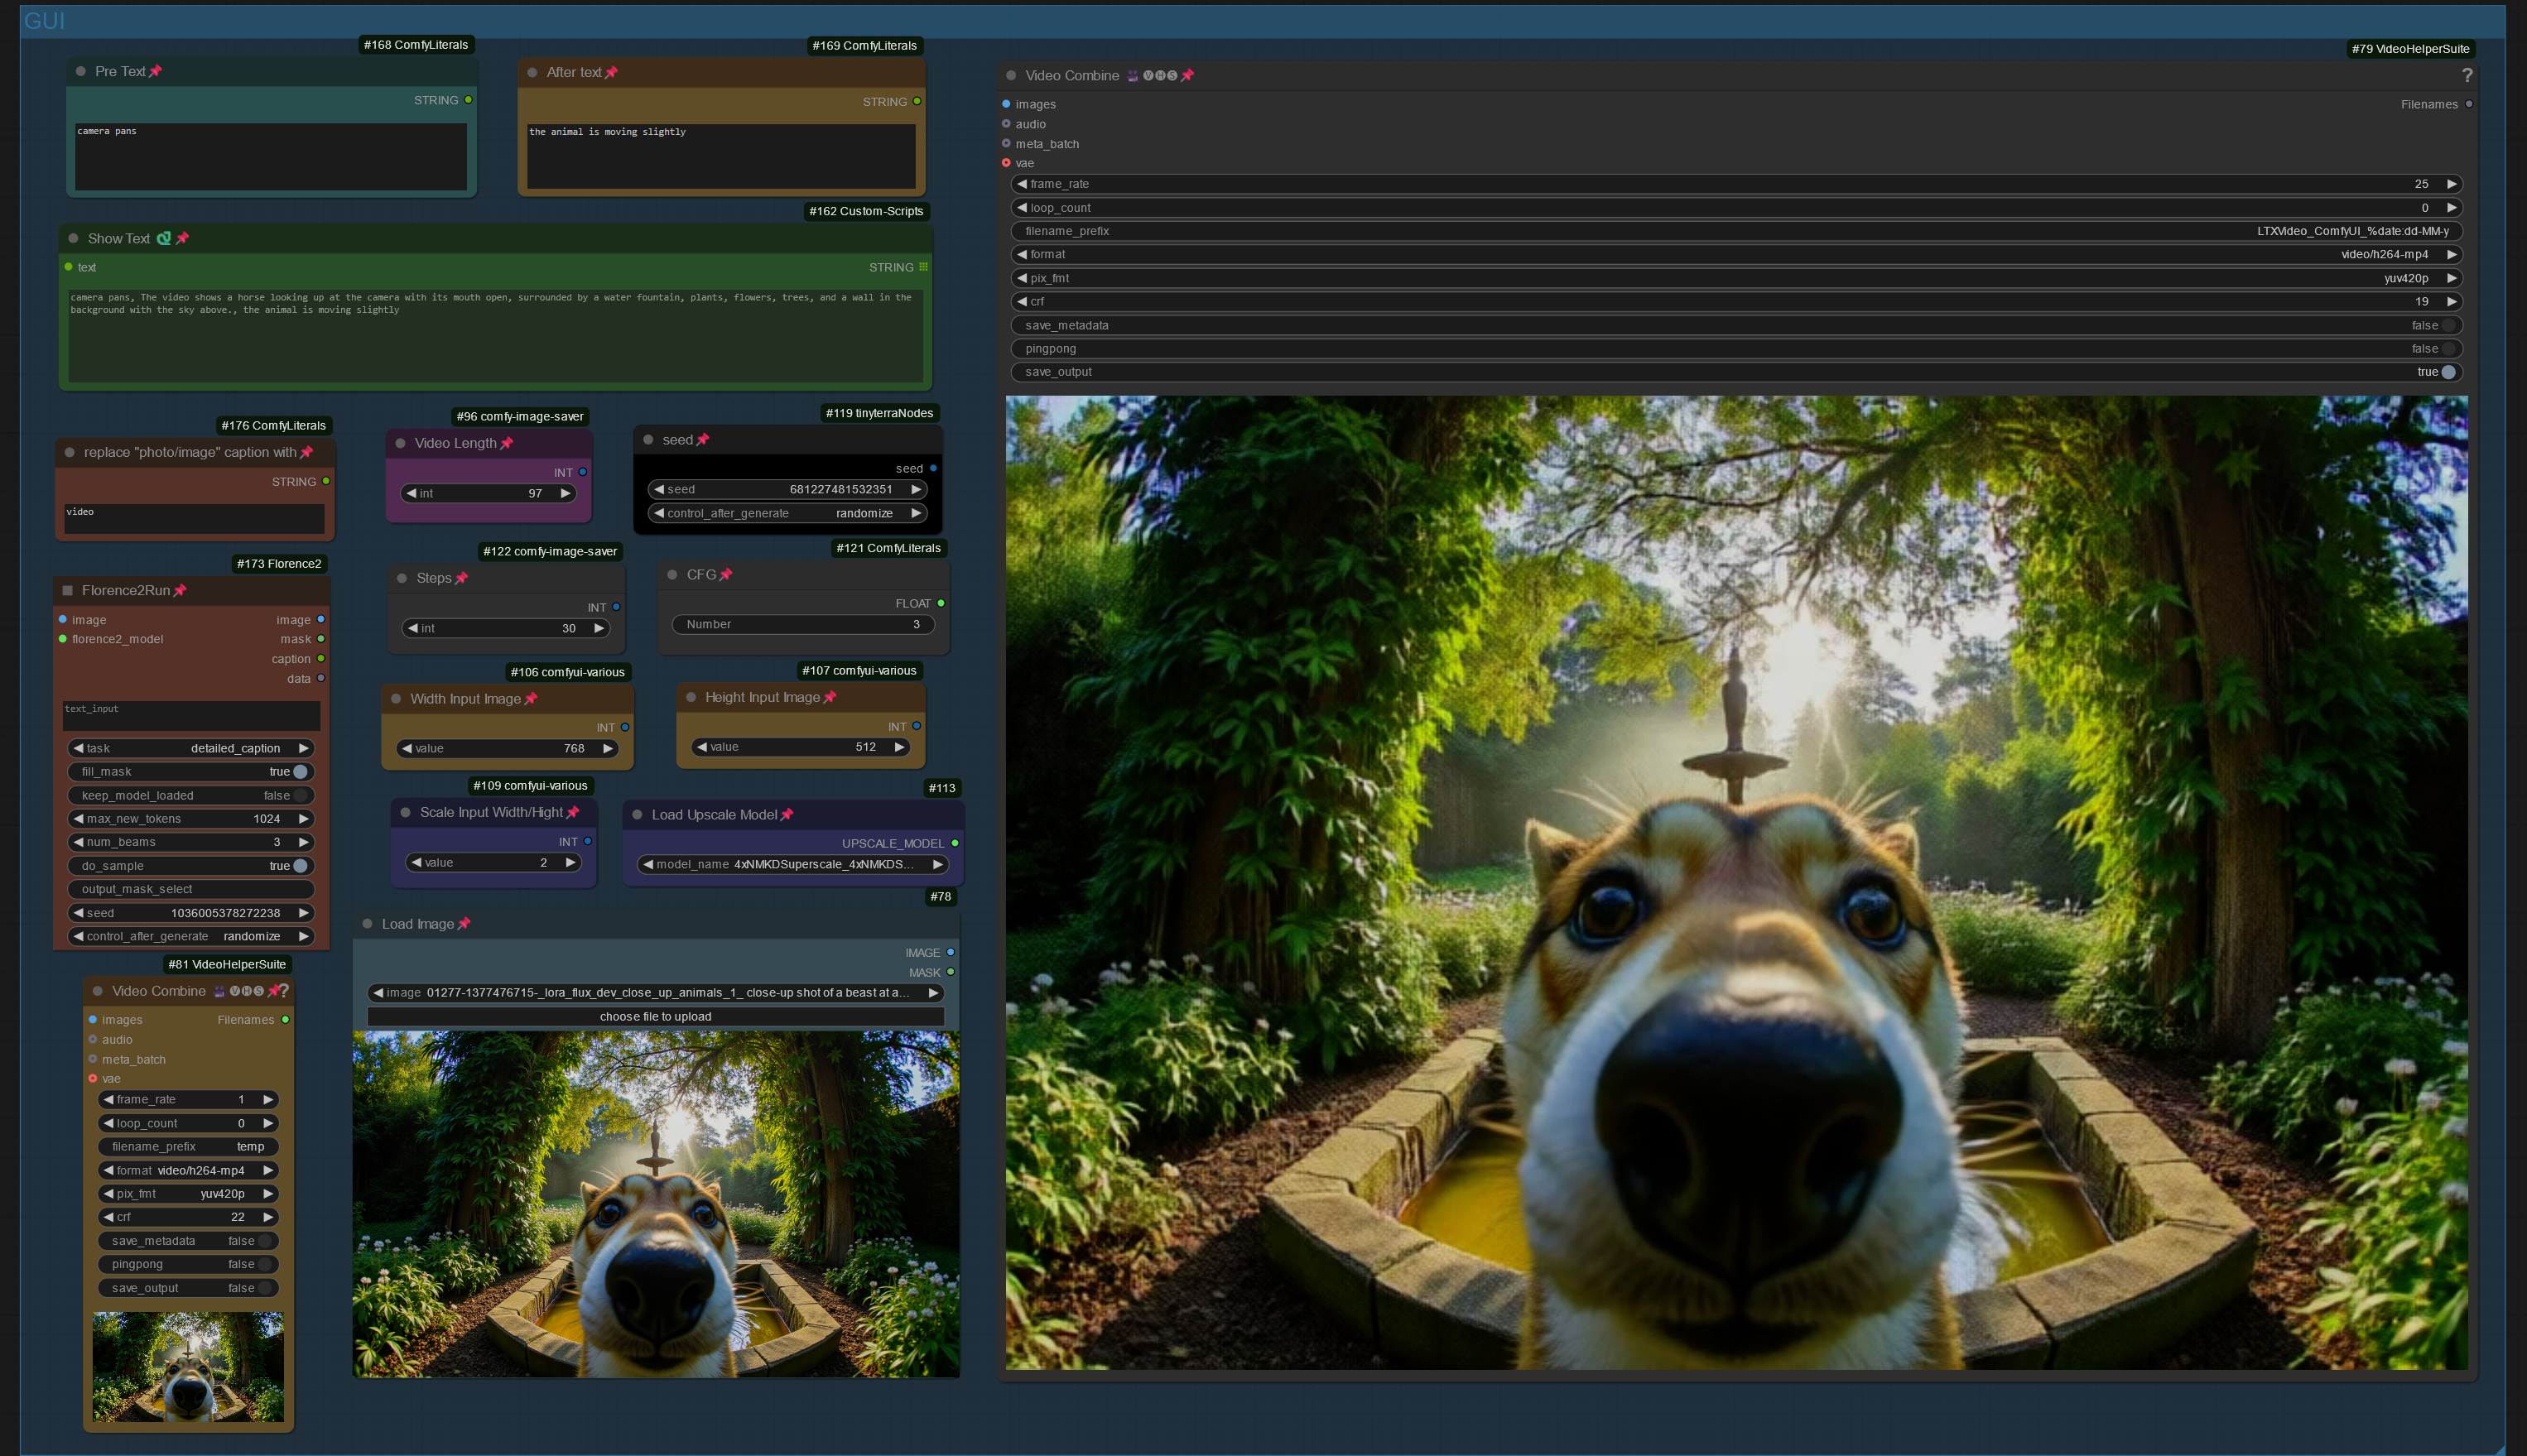Click the #173 Florence2 node badge
2527x1456 pixels.
tap(279, 563)
